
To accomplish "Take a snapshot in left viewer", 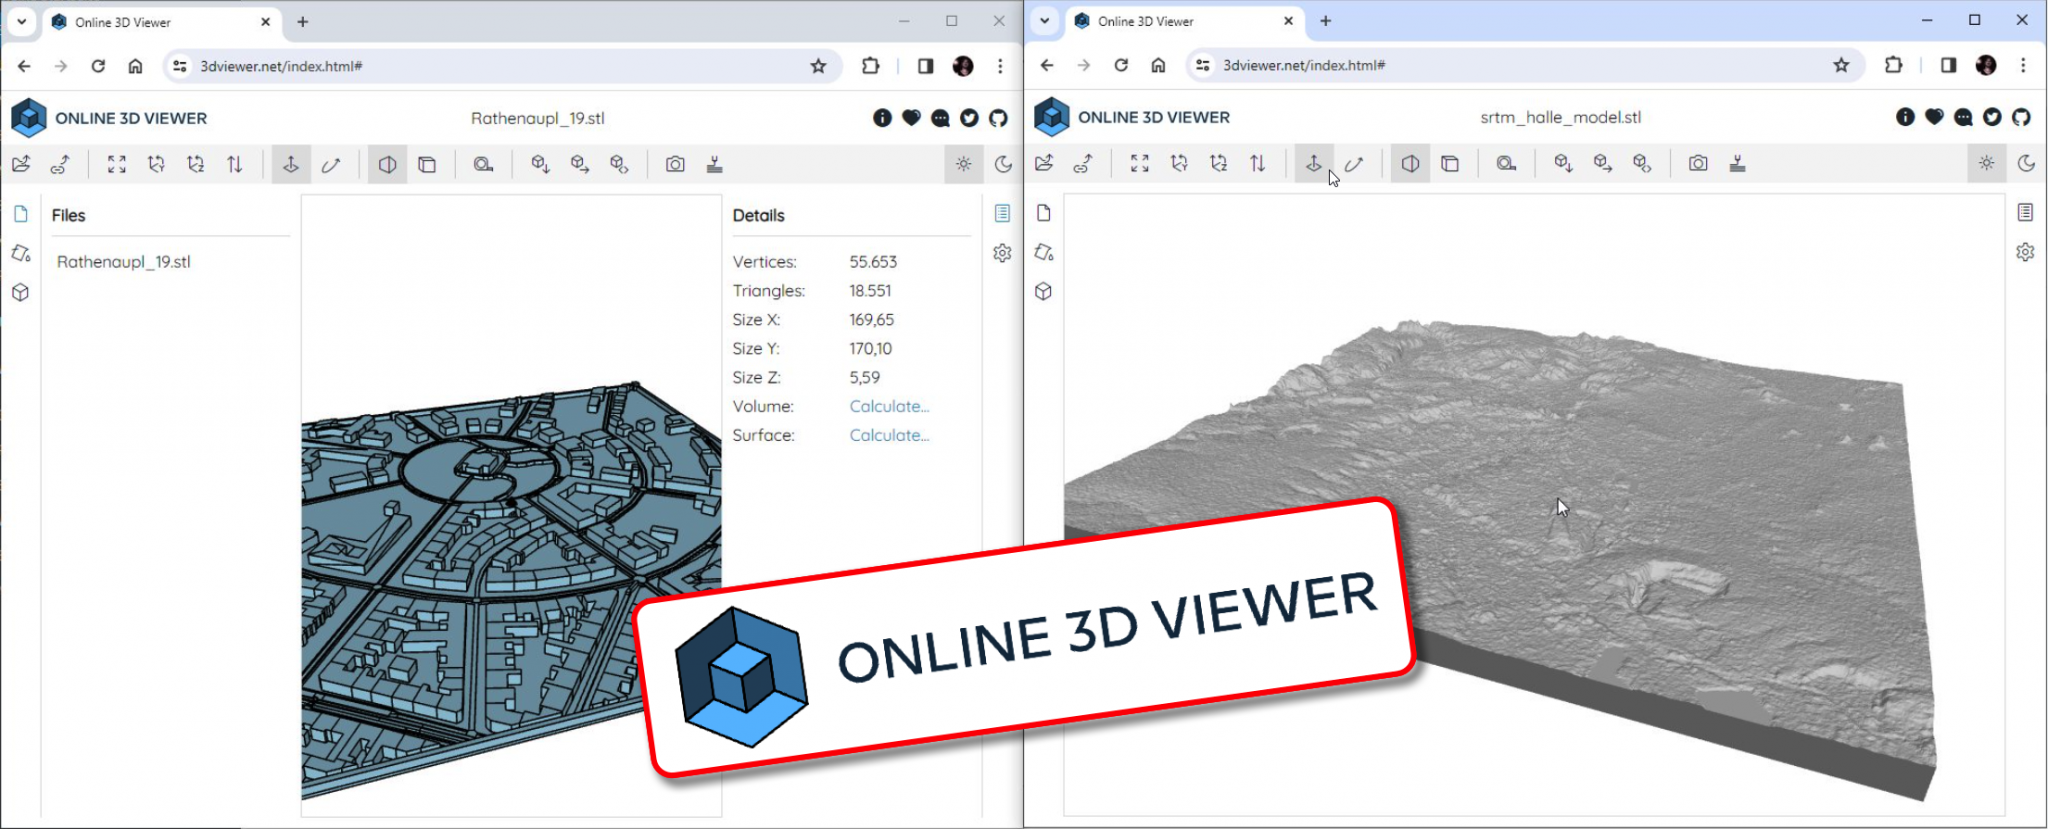I will point(676,164).
